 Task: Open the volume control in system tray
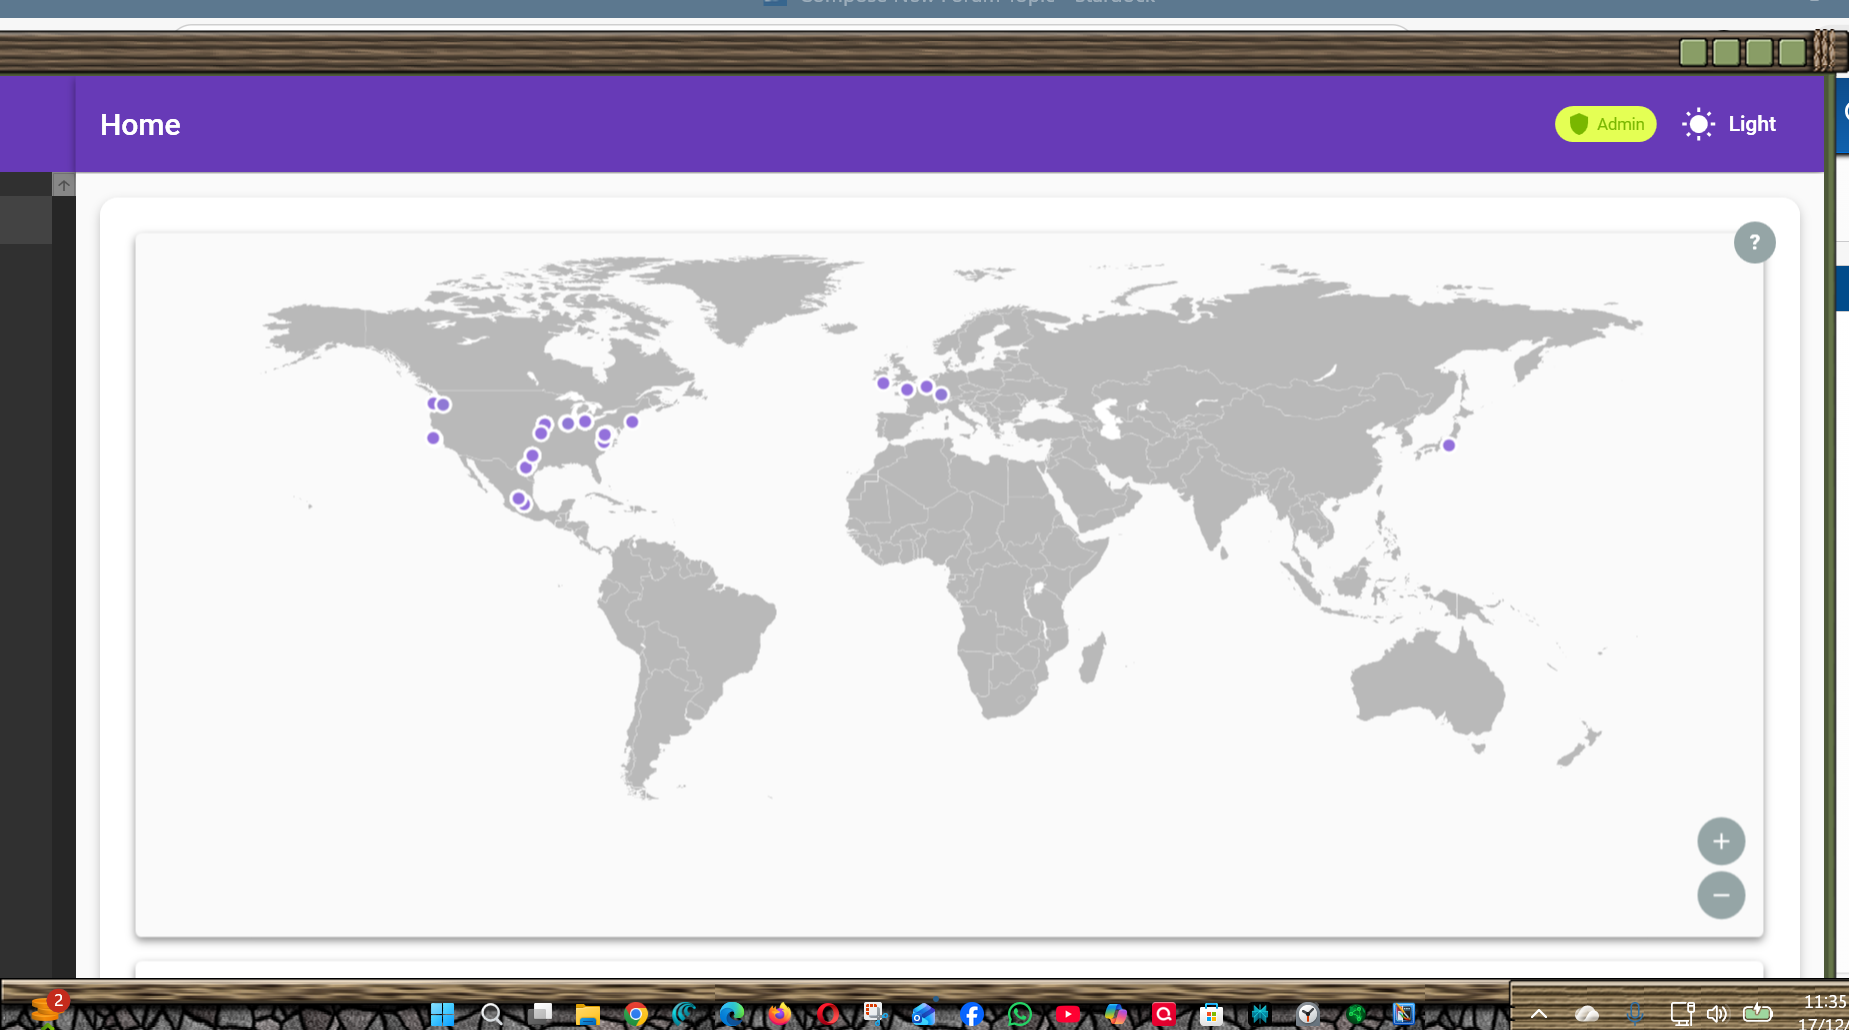click(1717, 1014)
